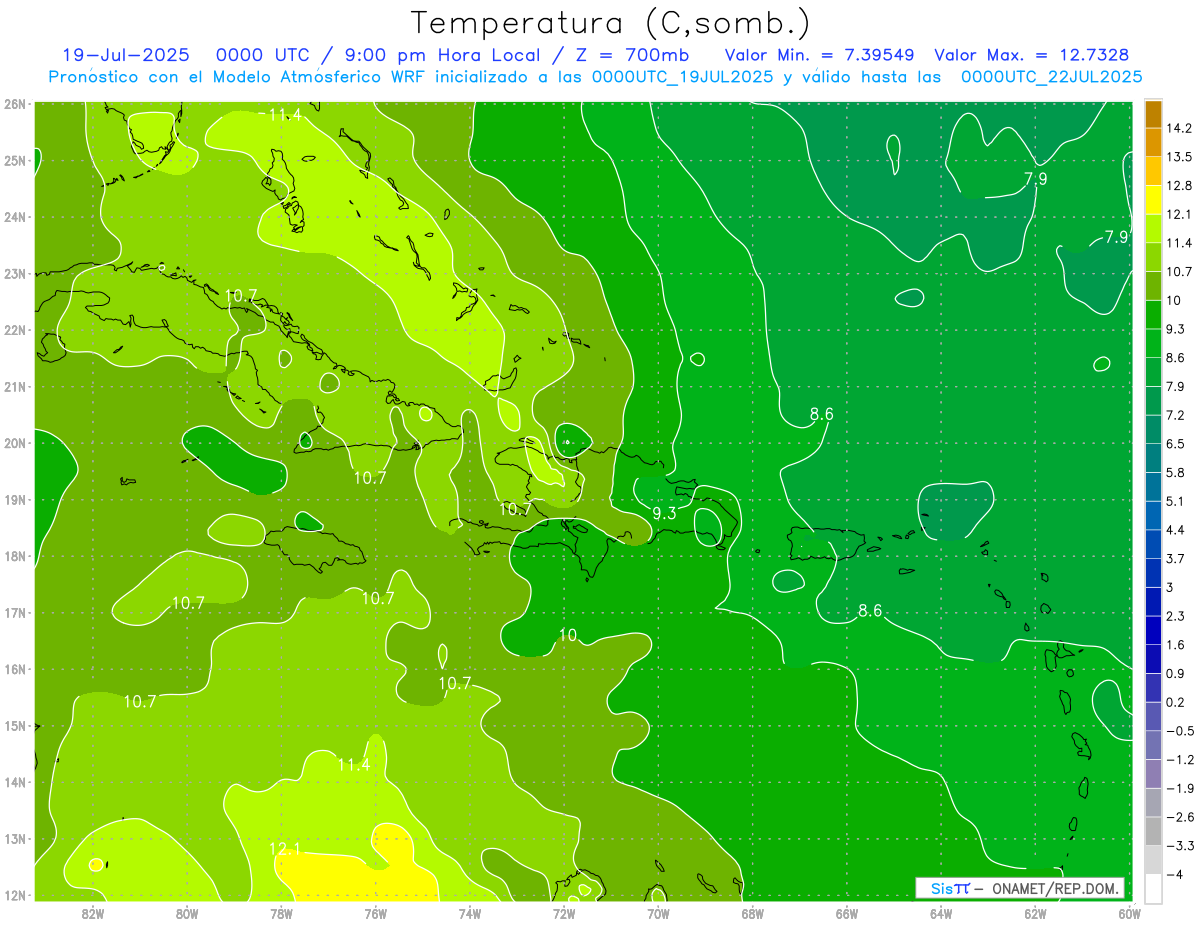The width and height of the screenshot is (1200, 927).
Task: Click the 62W longitude axis label
Action: [x=1035, y=913]
